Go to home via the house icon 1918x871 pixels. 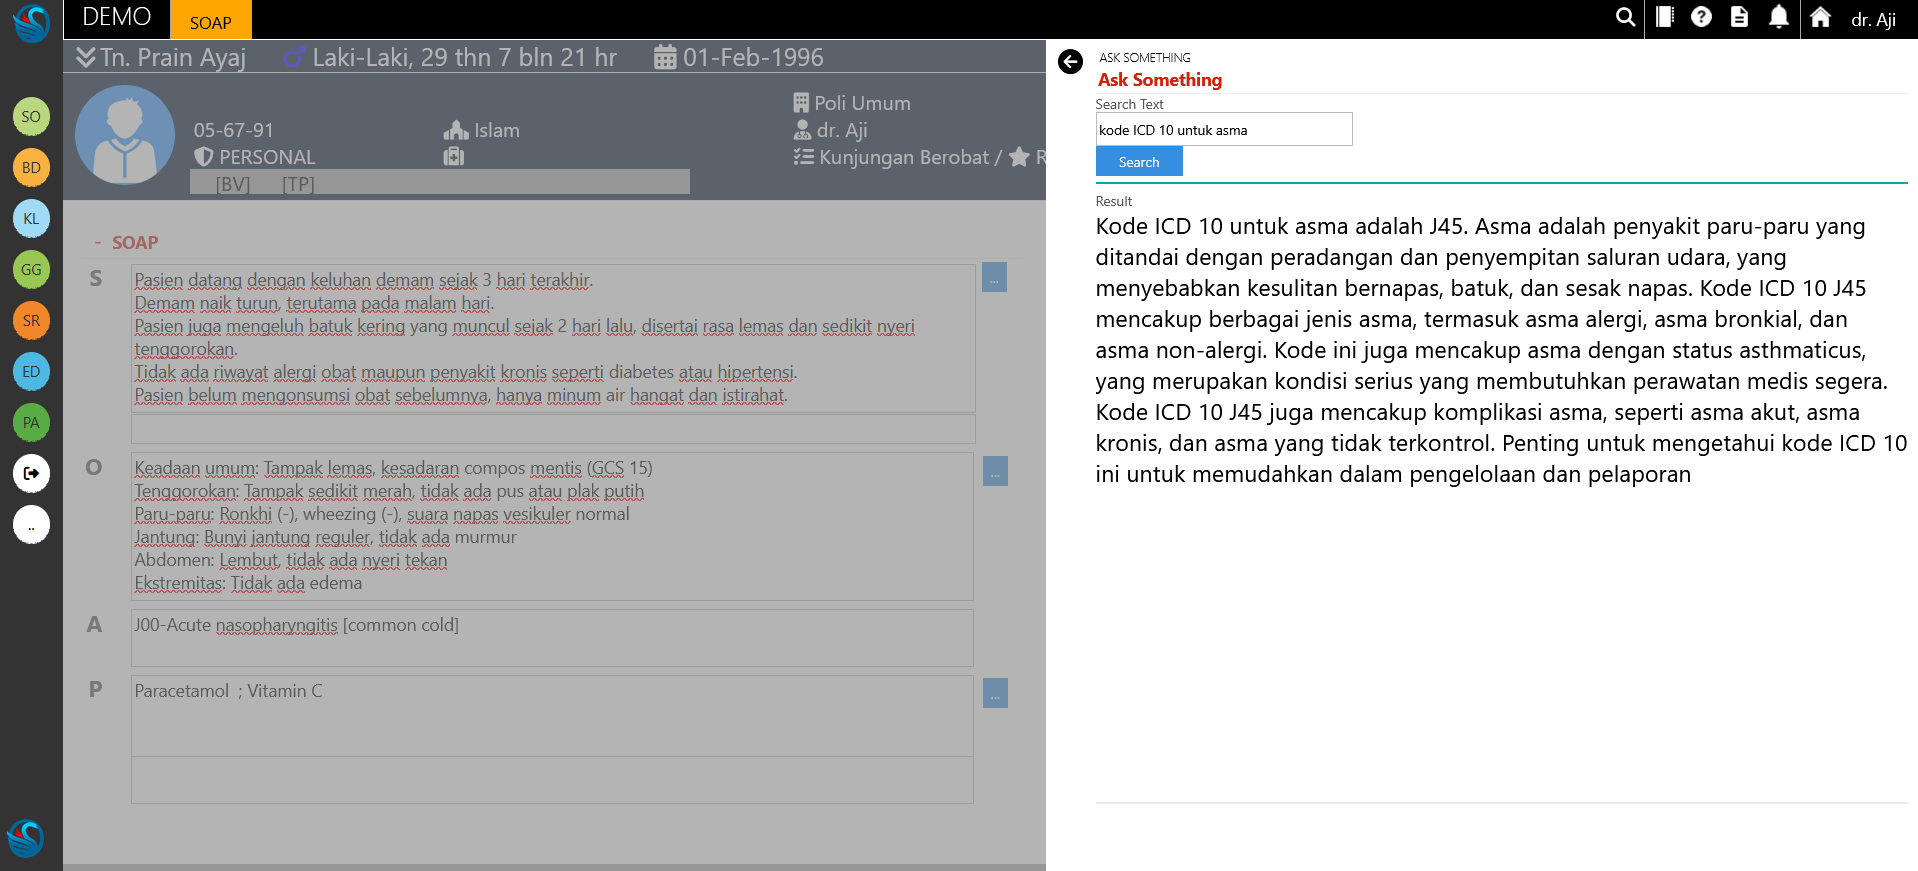(x=1820, y=17)
